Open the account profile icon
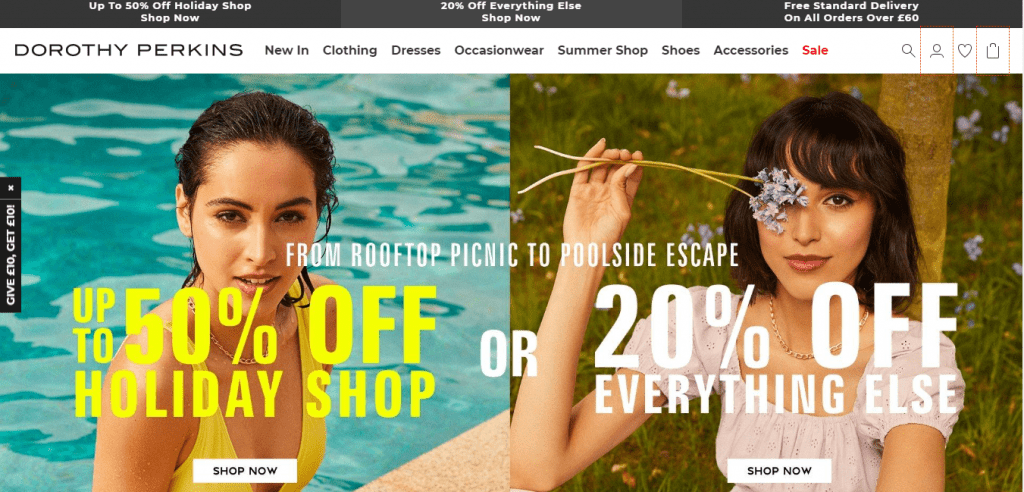 [x=936, y=50]
